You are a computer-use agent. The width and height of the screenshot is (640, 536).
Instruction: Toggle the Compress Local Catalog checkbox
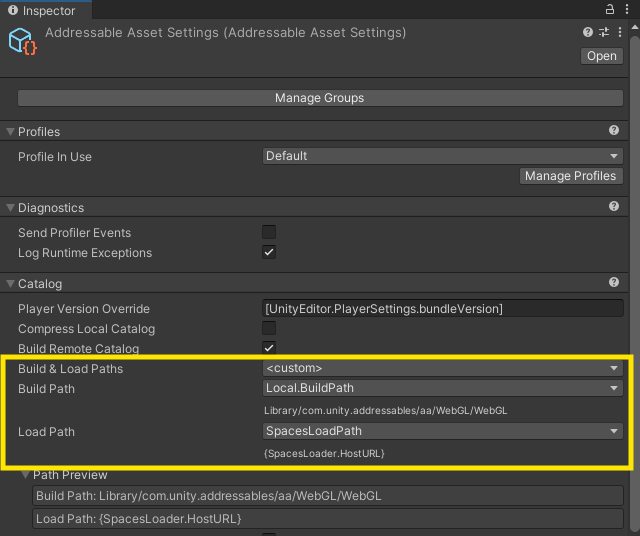point(269,328)
